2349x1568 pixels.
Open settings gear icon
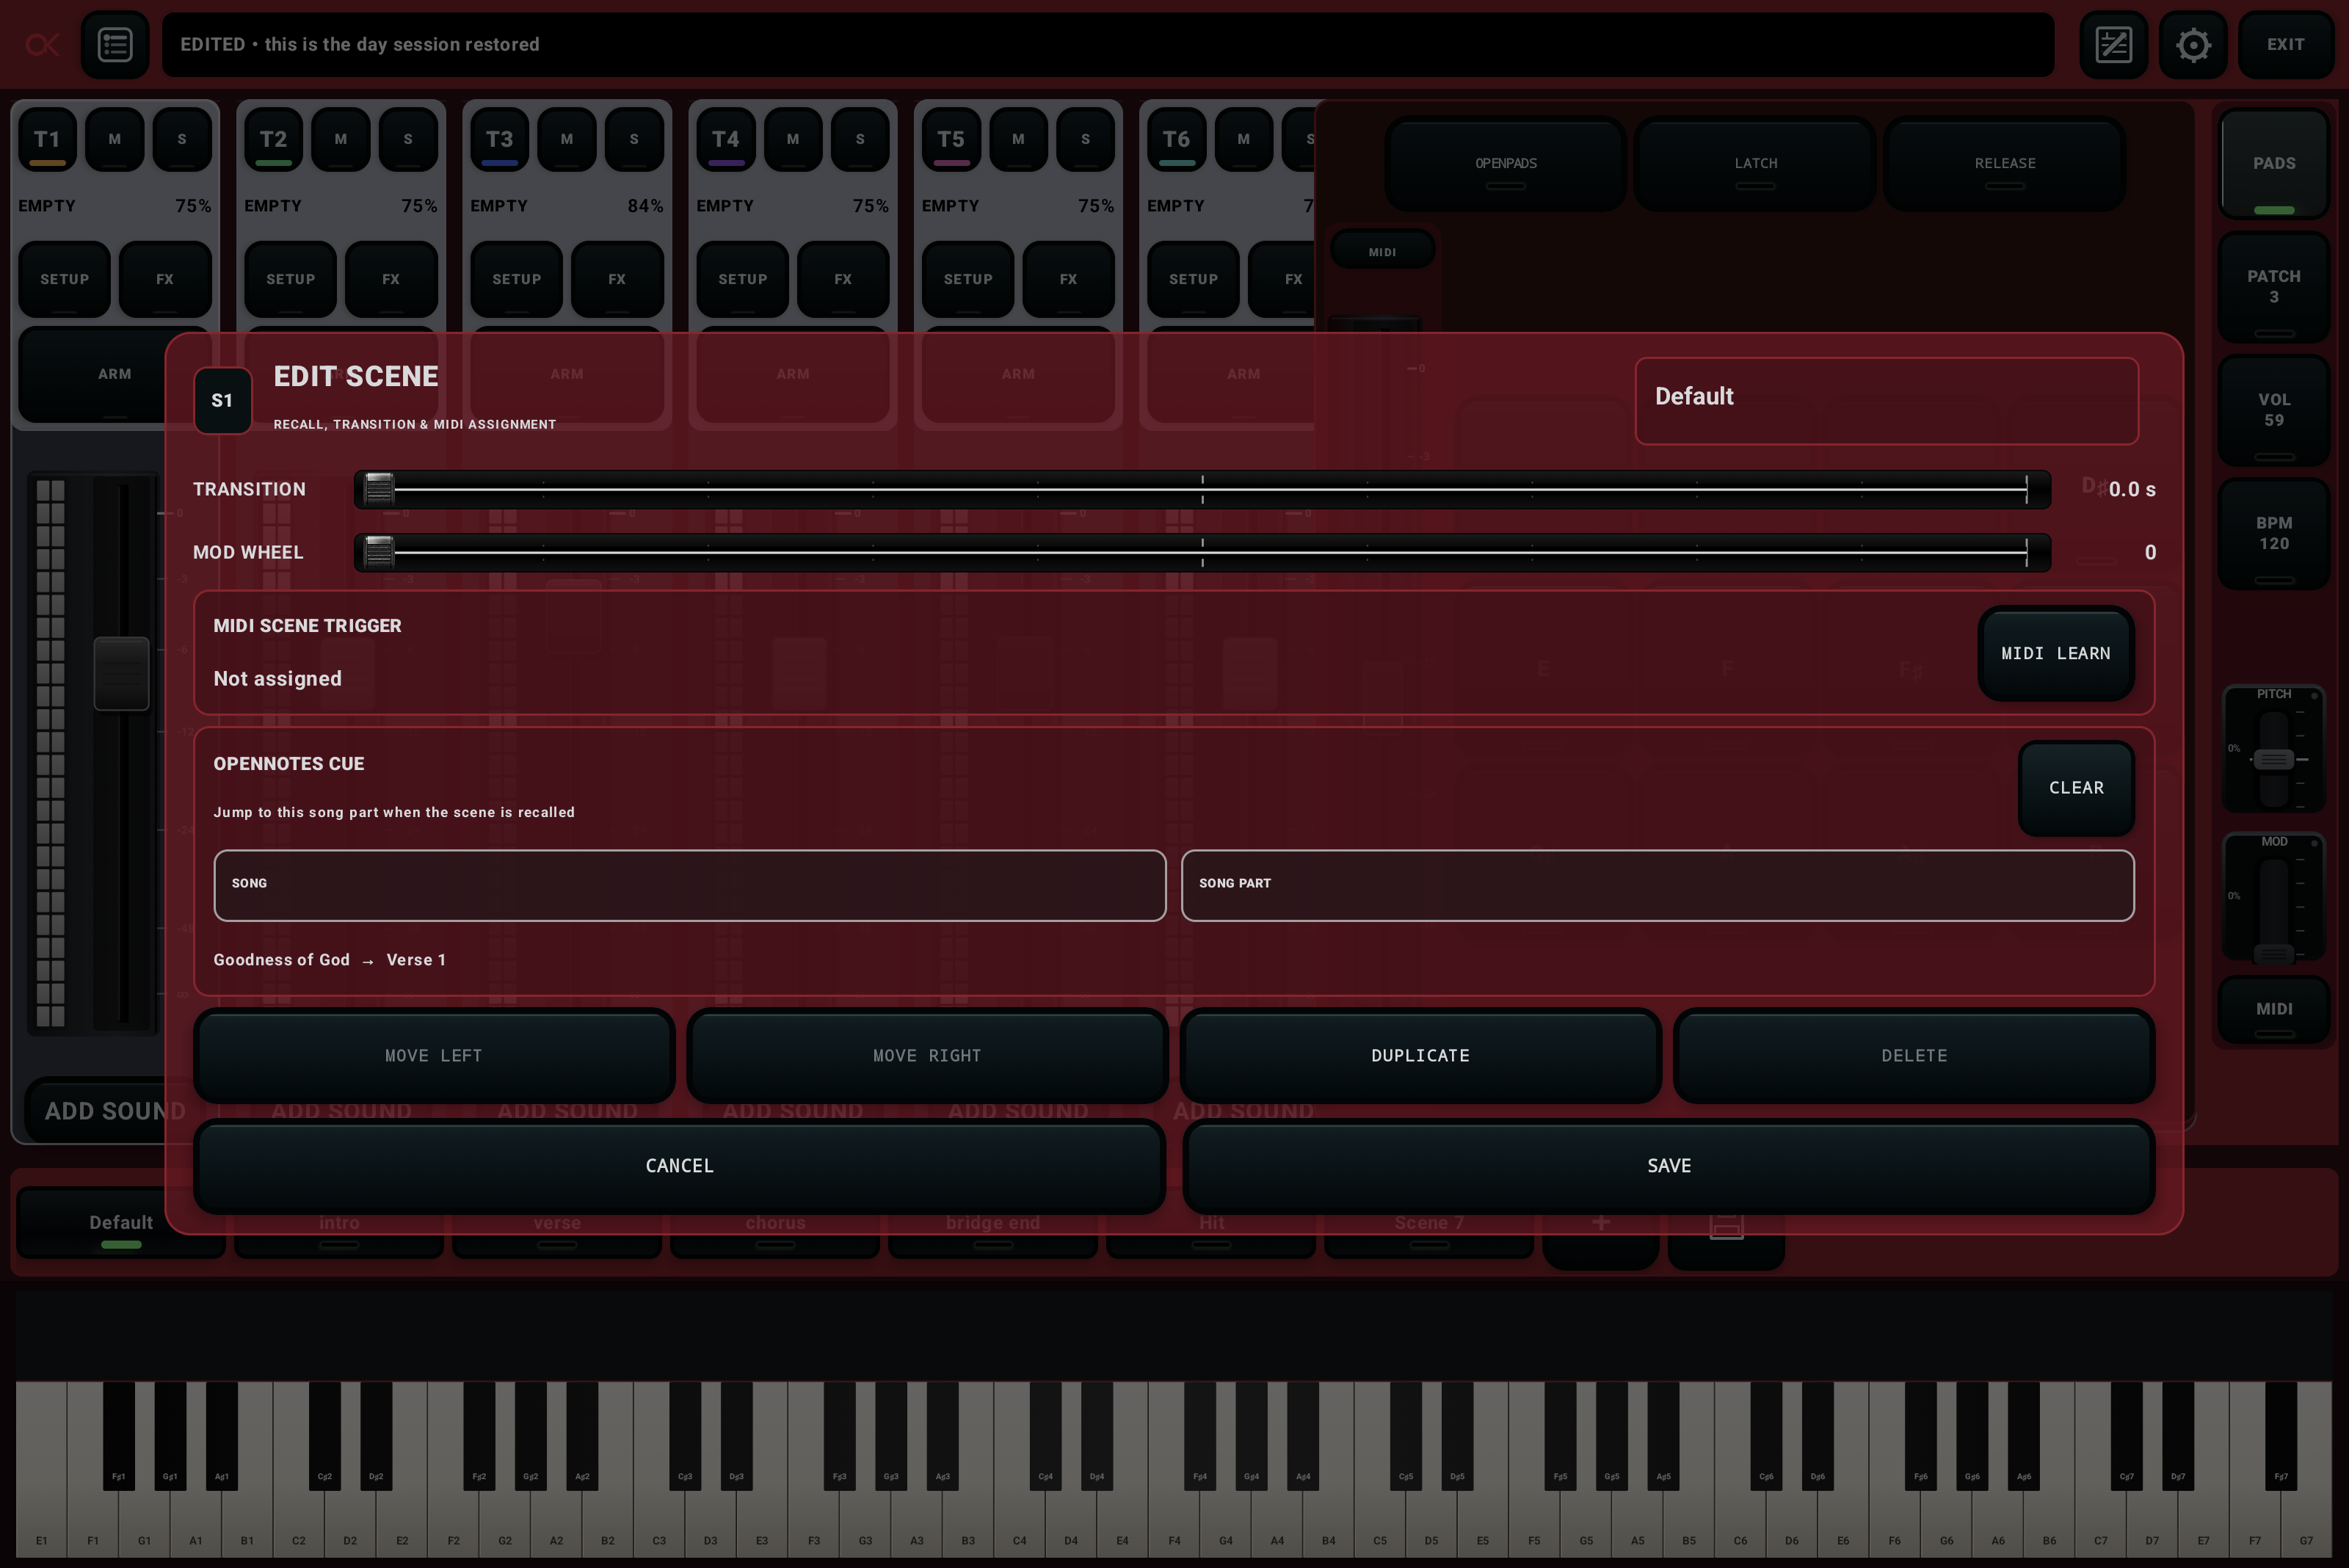click(x=2192, y=45)
